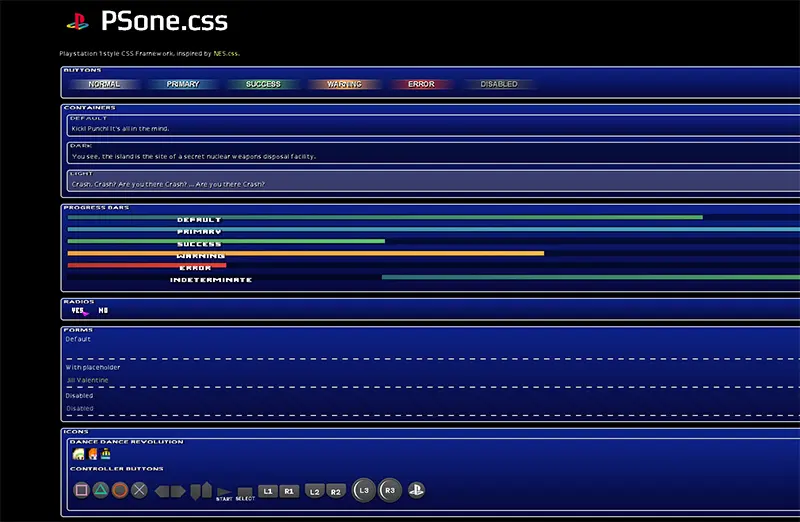800x522 pixels.
Task: Click the PSone.css page title
Action: [x=164, y=21]
